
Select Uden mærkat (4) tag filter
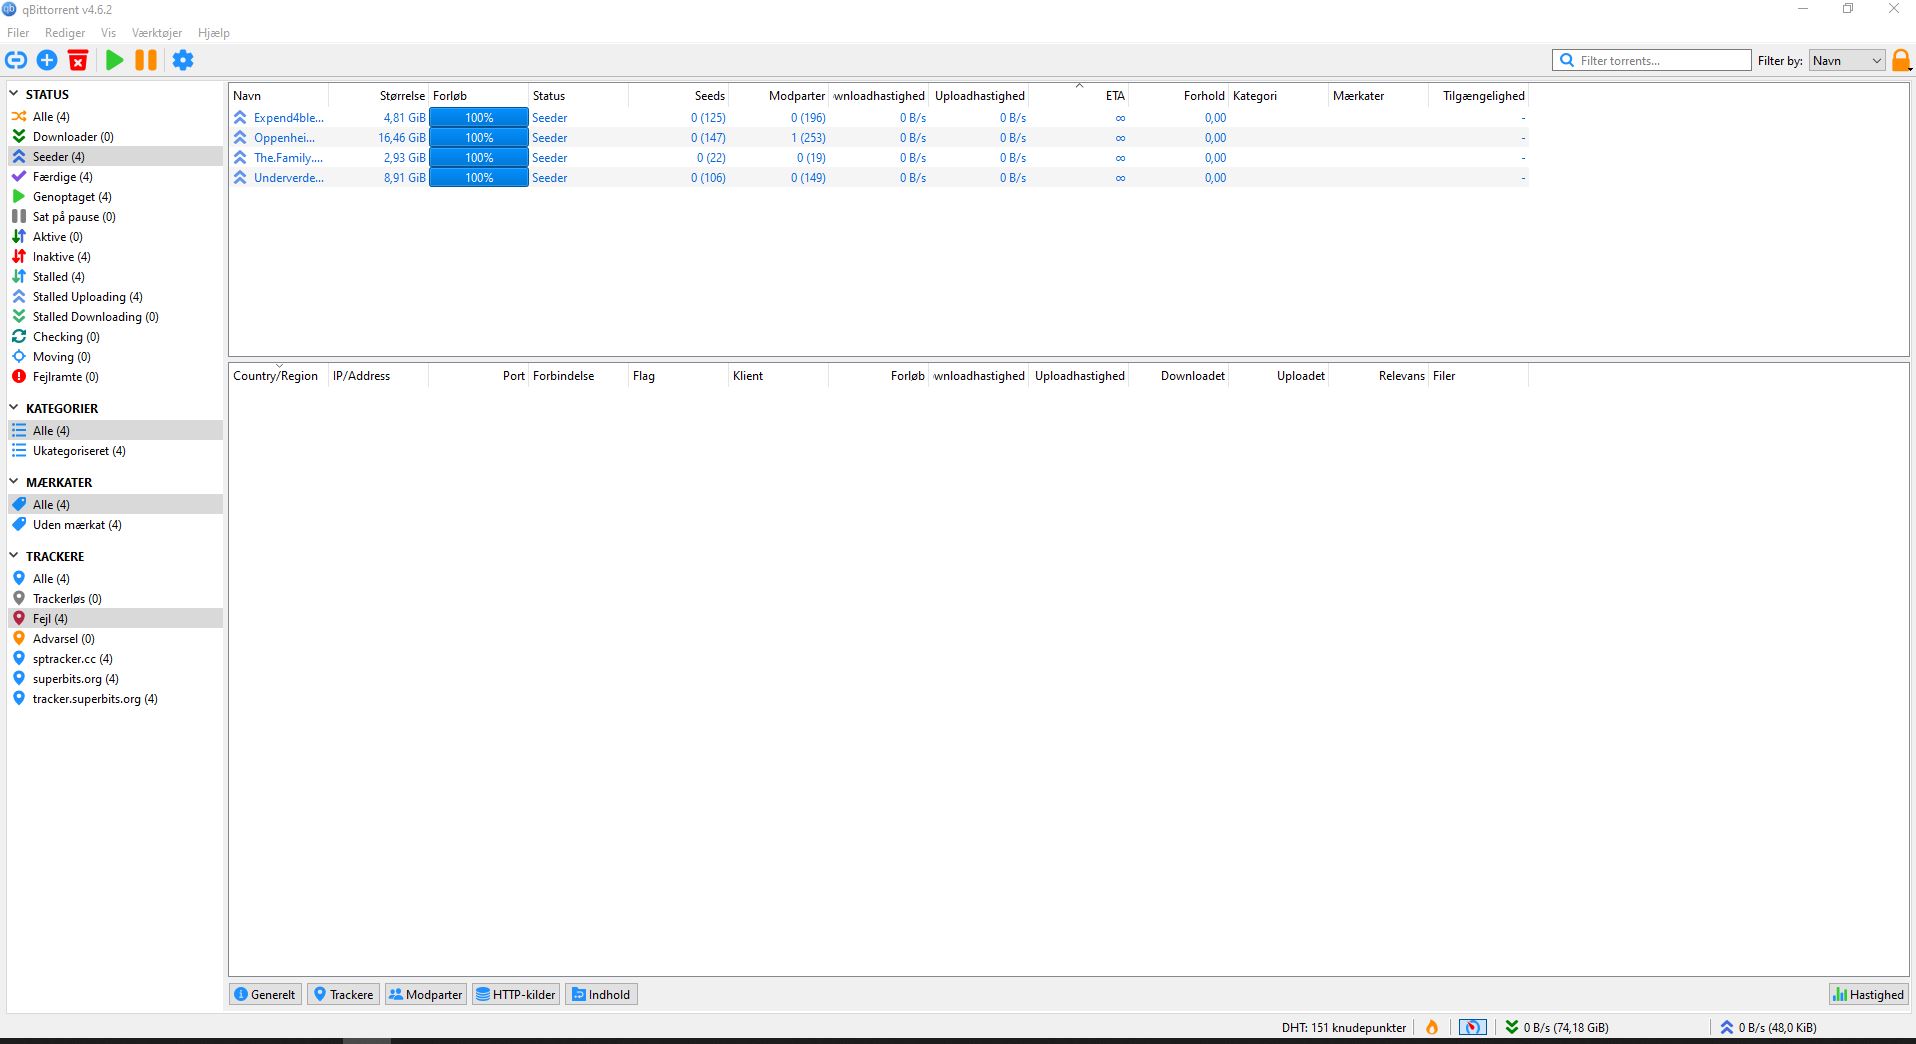click(115, 525)
